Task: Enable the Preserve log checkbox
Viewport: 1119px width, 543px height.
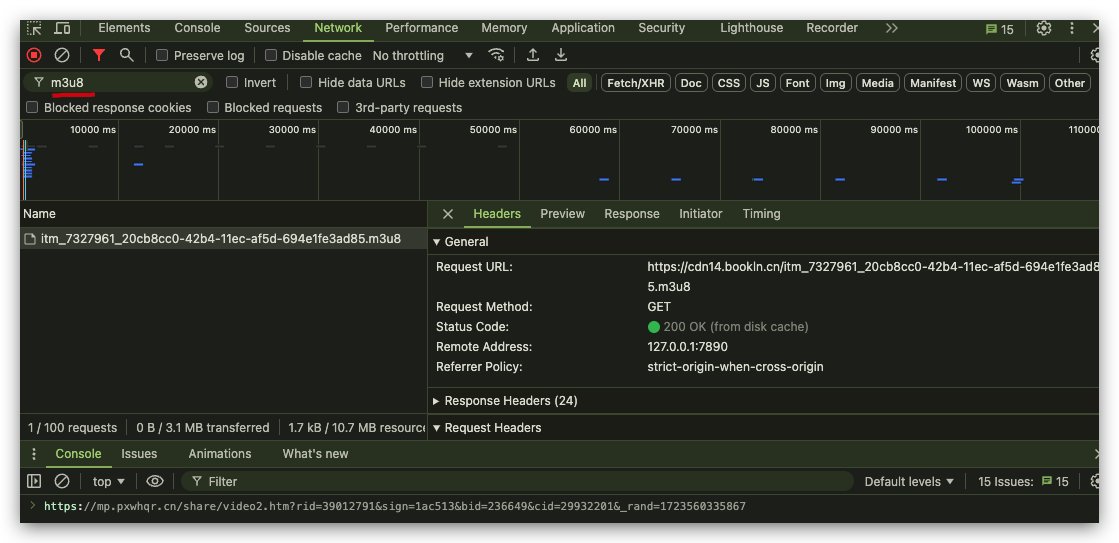Action: click(162, 55)
